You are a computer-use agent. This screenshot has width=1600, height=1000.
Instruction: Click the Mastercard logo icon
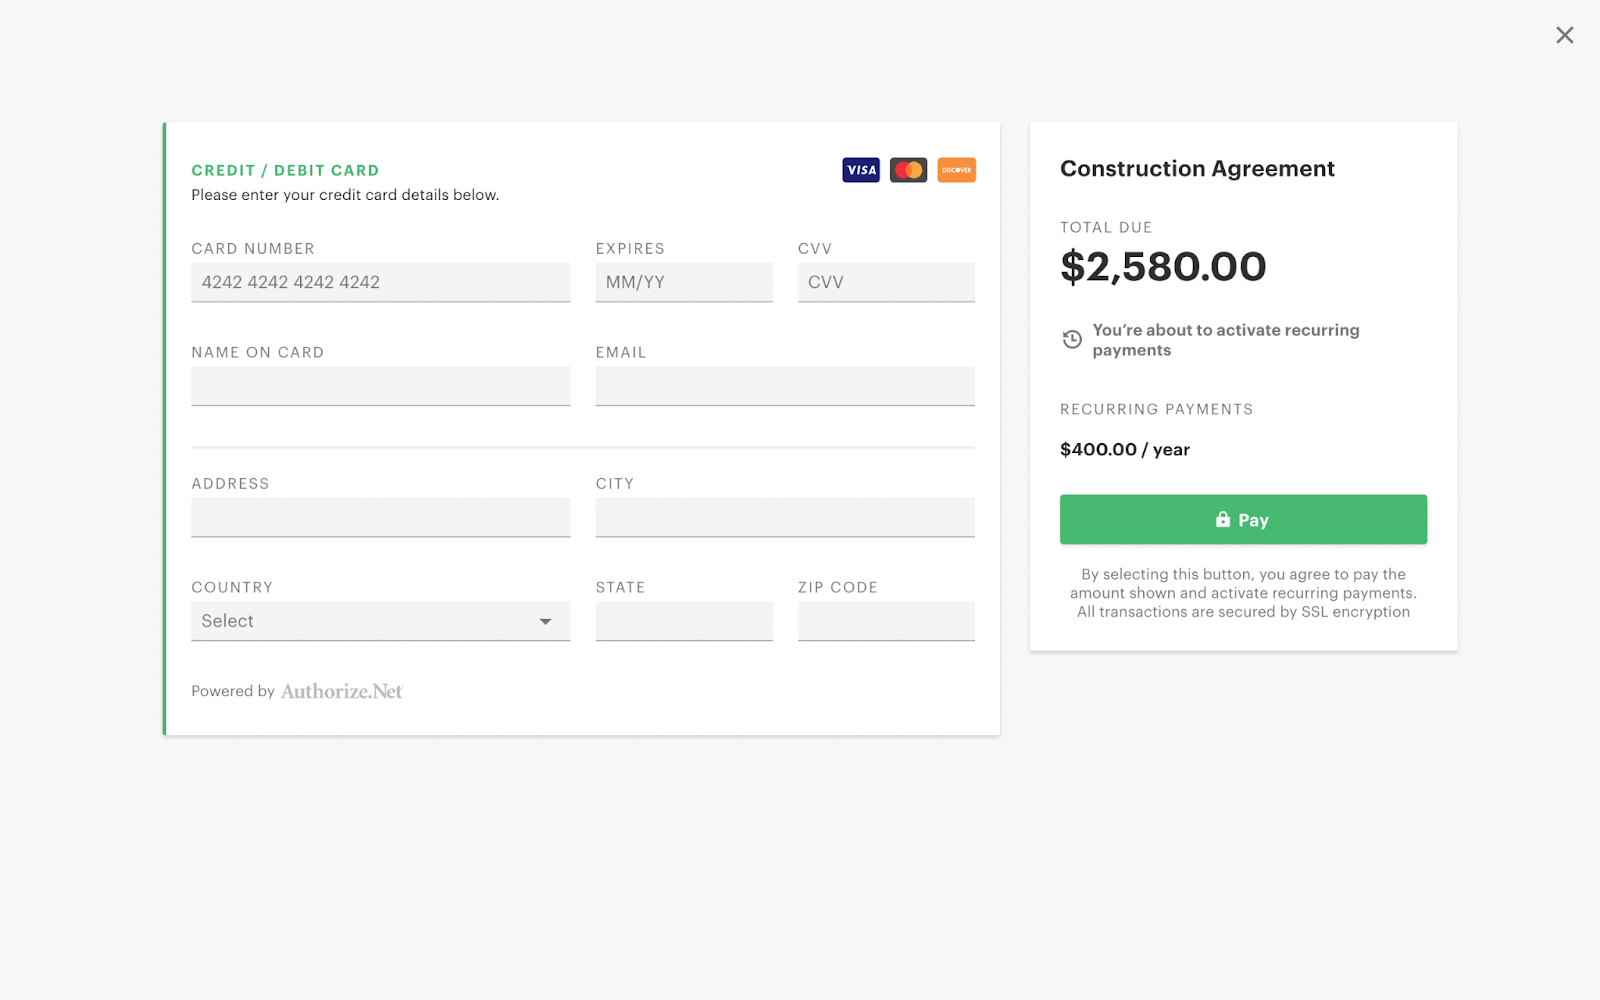point(909,170)
